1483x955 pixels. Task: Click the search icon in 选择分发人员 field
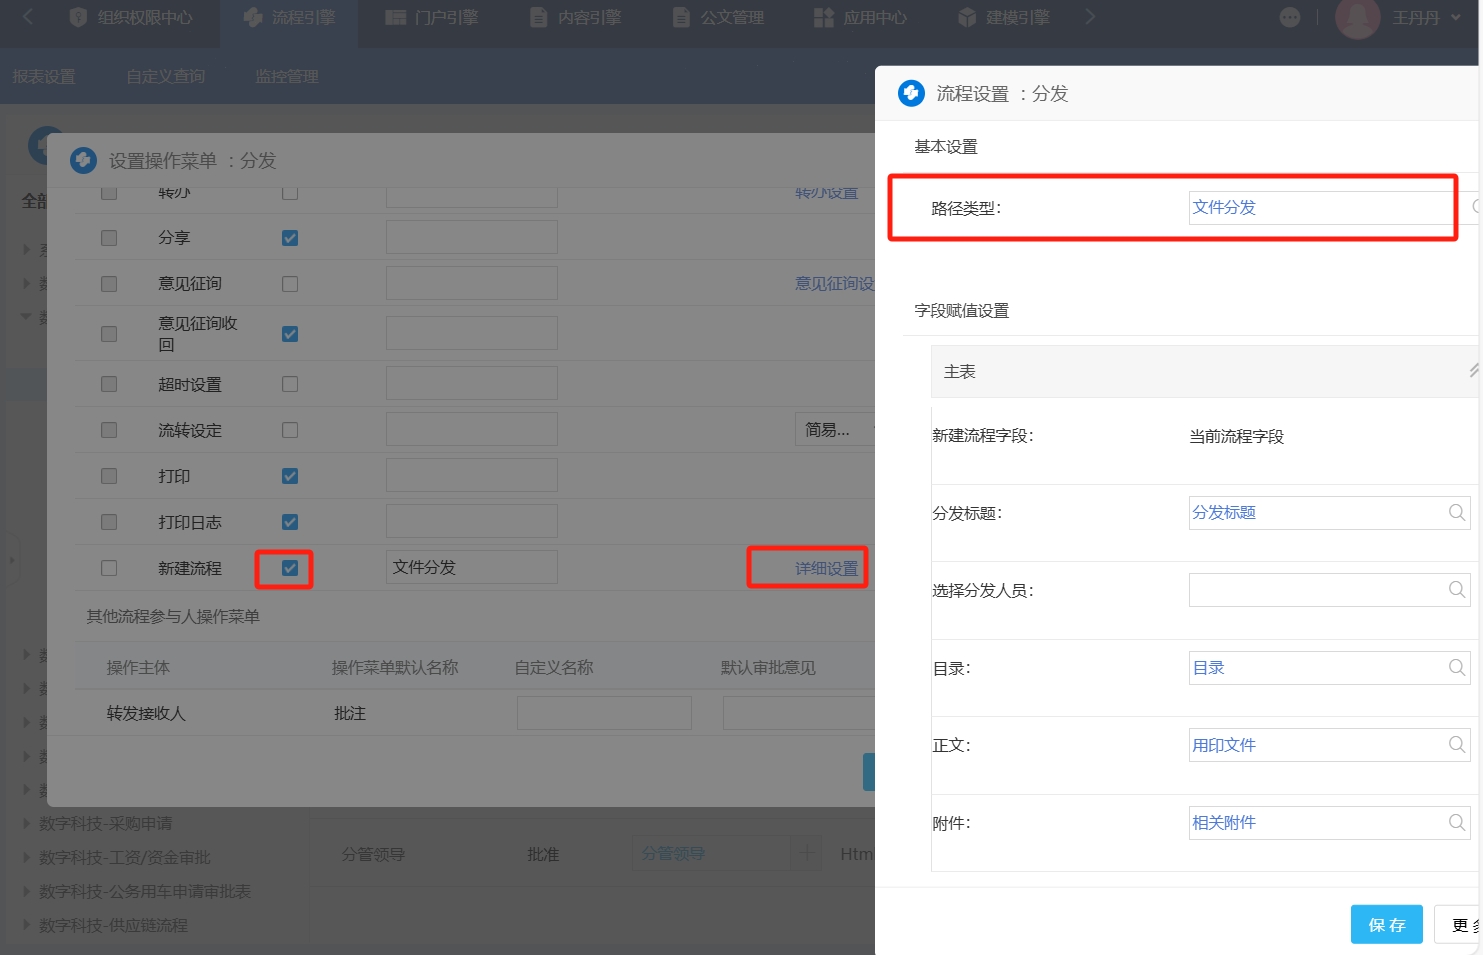coord(1456,590)
